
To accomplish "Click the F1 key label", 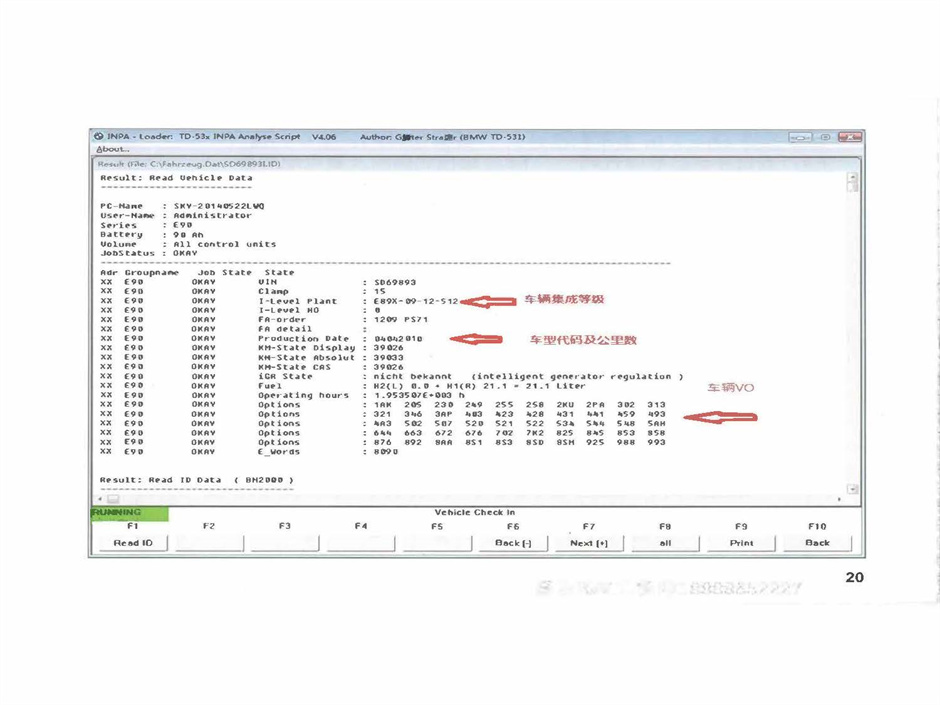I will coord(132,526).
